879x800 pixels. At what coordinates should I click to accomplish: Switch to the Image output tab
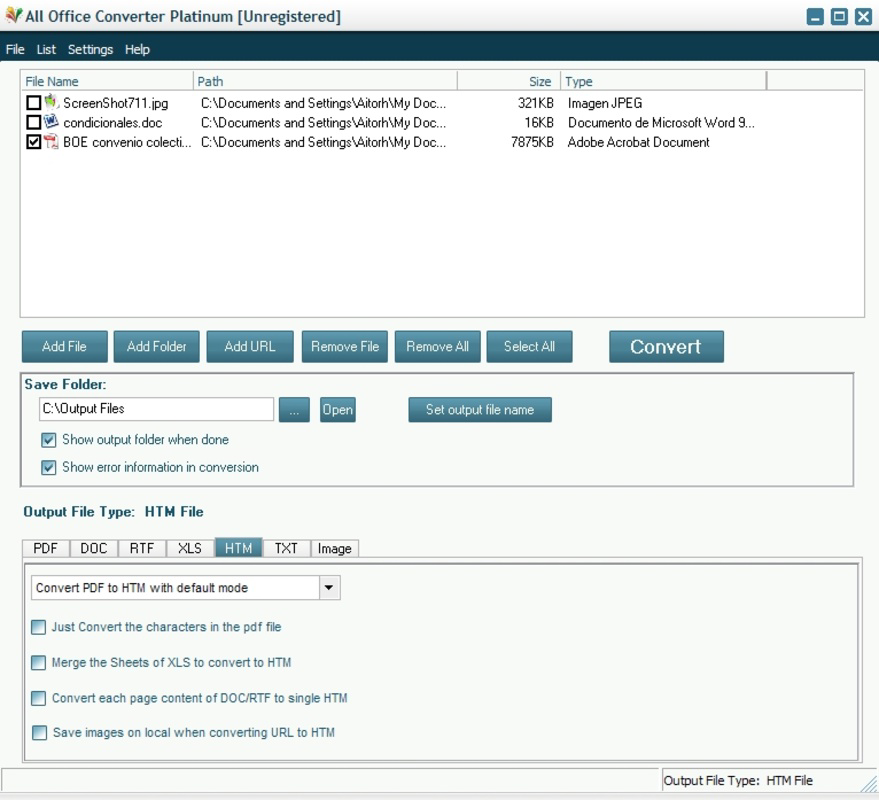click(335, 548)
